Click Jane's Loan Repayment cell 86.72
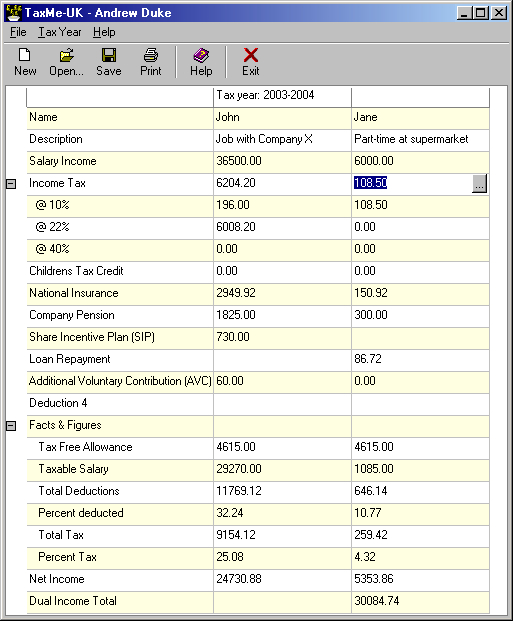Viewport: 513px width, 621px height. pyautogui.click(x=420, y=360)
